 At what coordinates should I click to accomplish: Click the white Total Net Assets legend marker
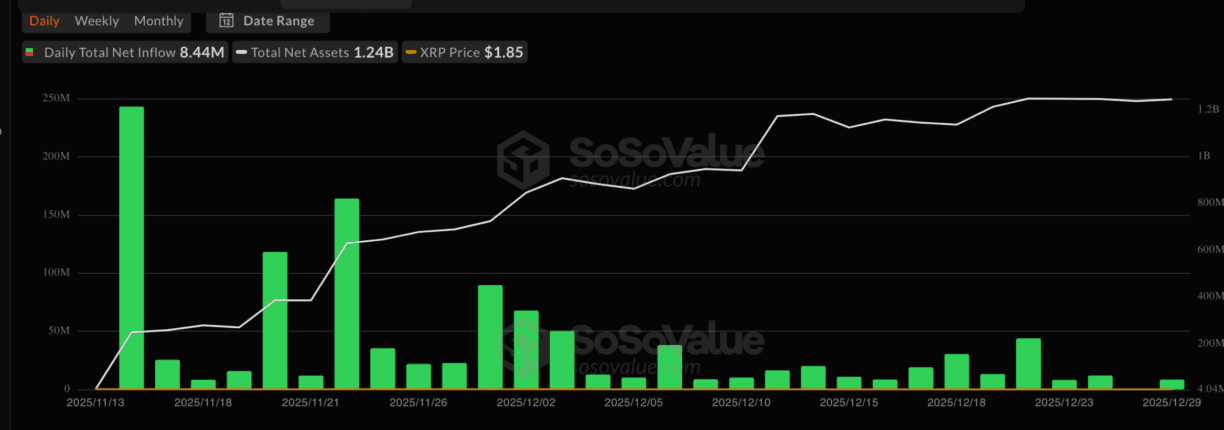[241, 52]
